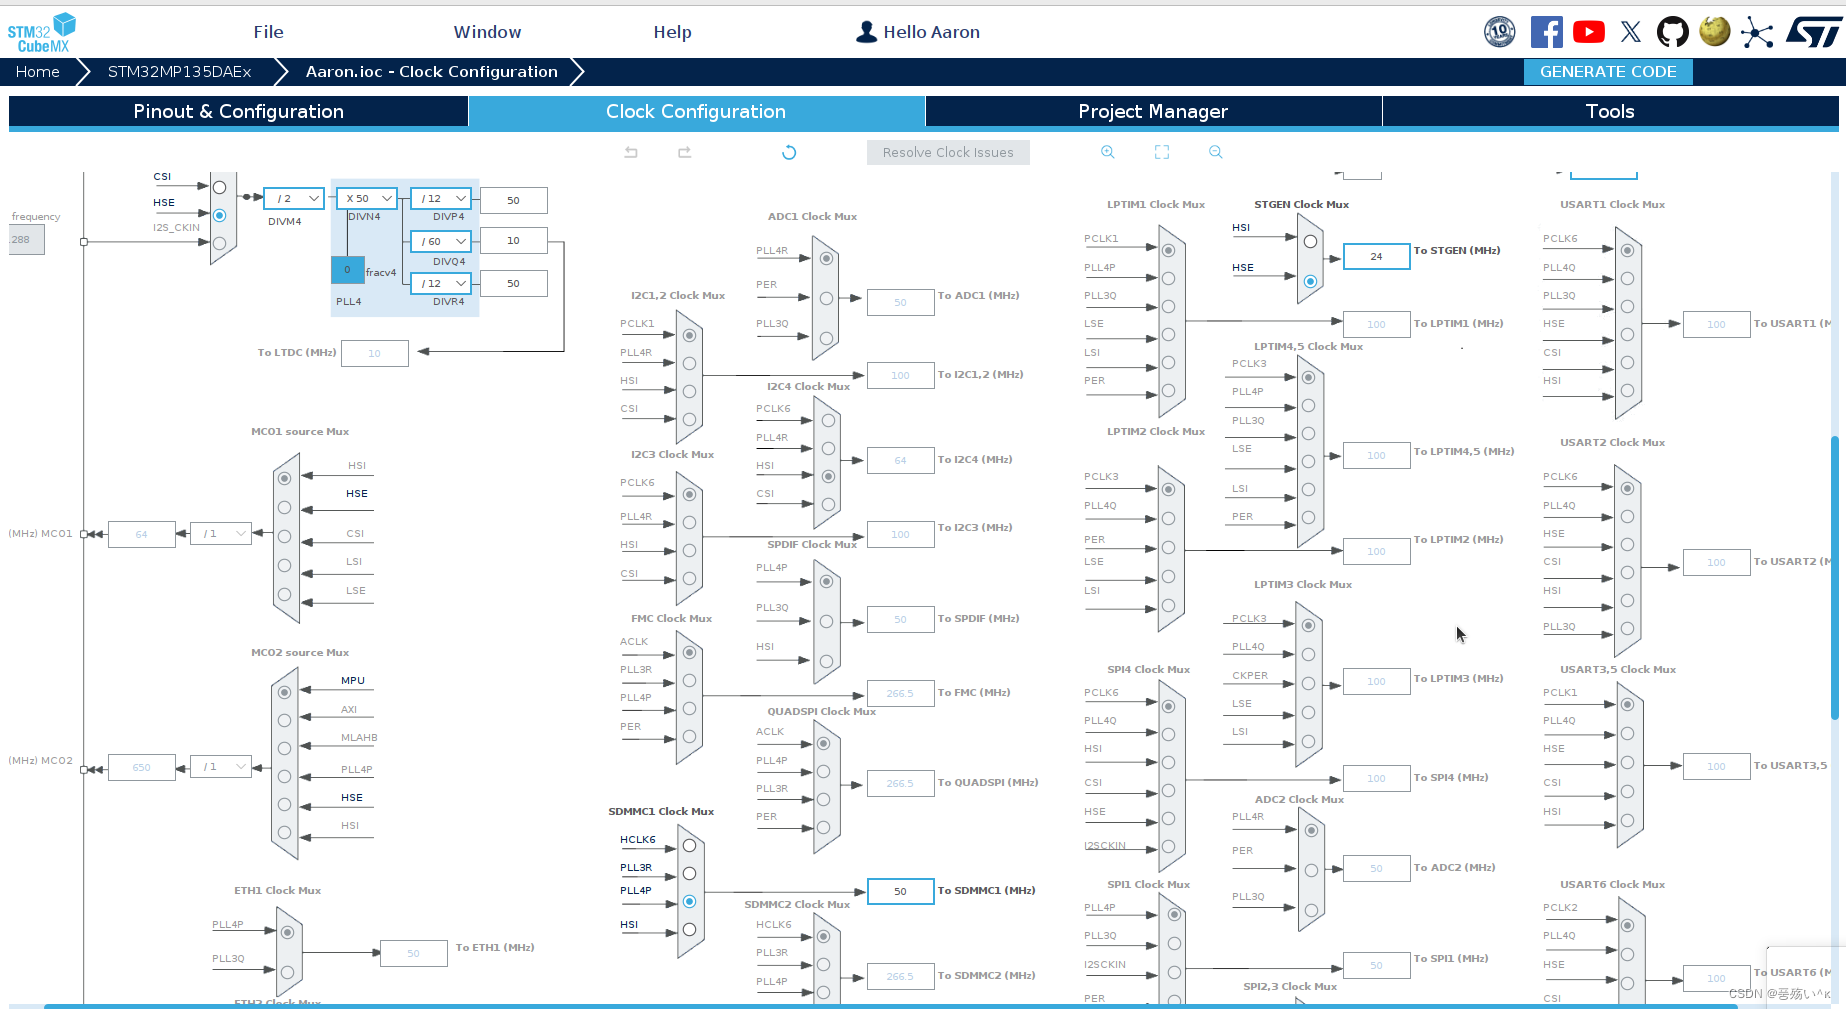Open the 10-year anniversary badge icon

(x=1500, y=32)
